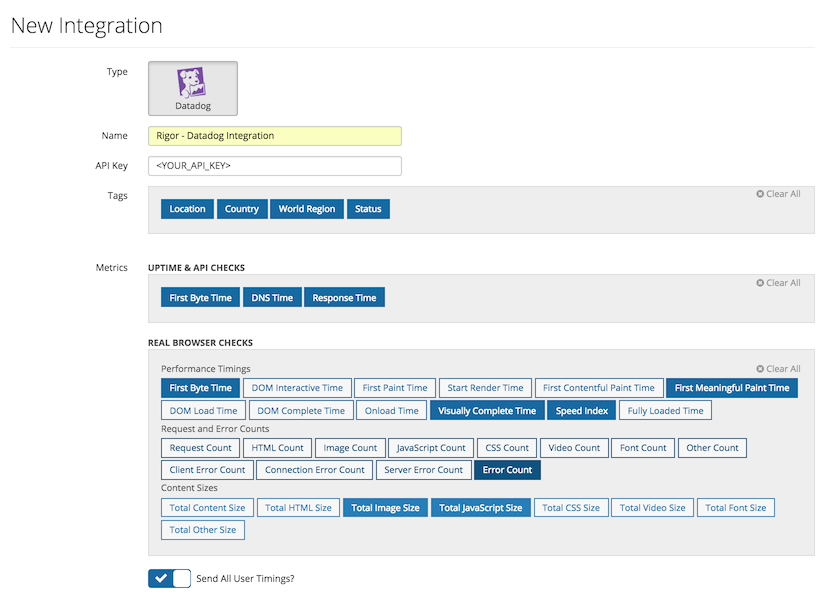Screen dimensions: 824x600
Task: Enable the Server Error Count metric
Action: coord(424,470)
